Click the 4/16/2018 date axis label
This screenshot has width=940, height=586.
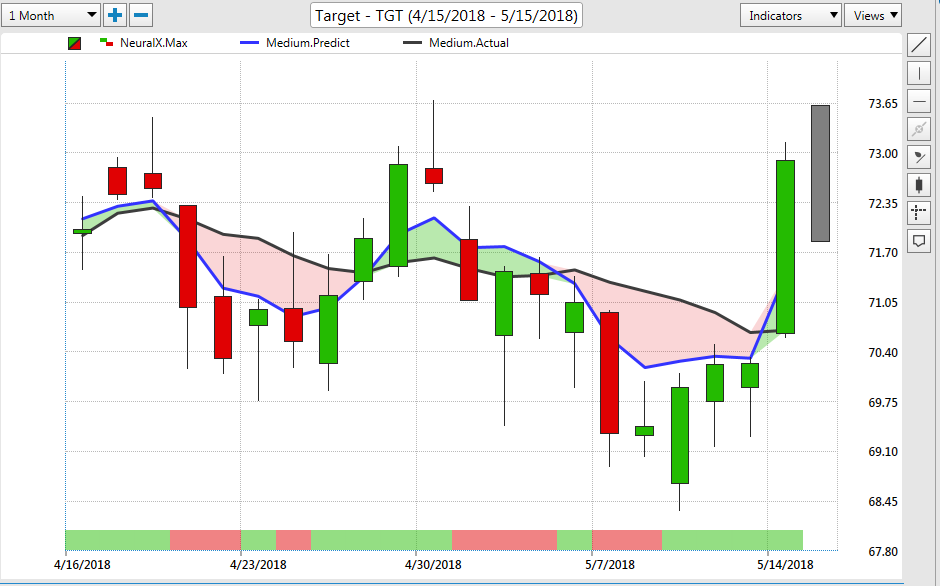(x=82, y=564)
